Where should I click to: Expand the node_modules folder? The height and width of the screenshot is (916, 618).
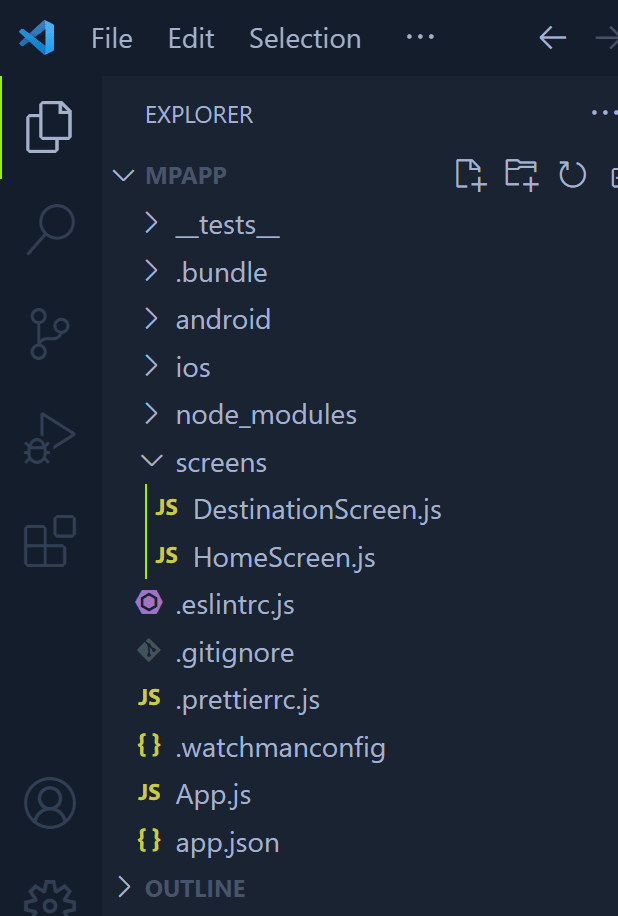266,414
